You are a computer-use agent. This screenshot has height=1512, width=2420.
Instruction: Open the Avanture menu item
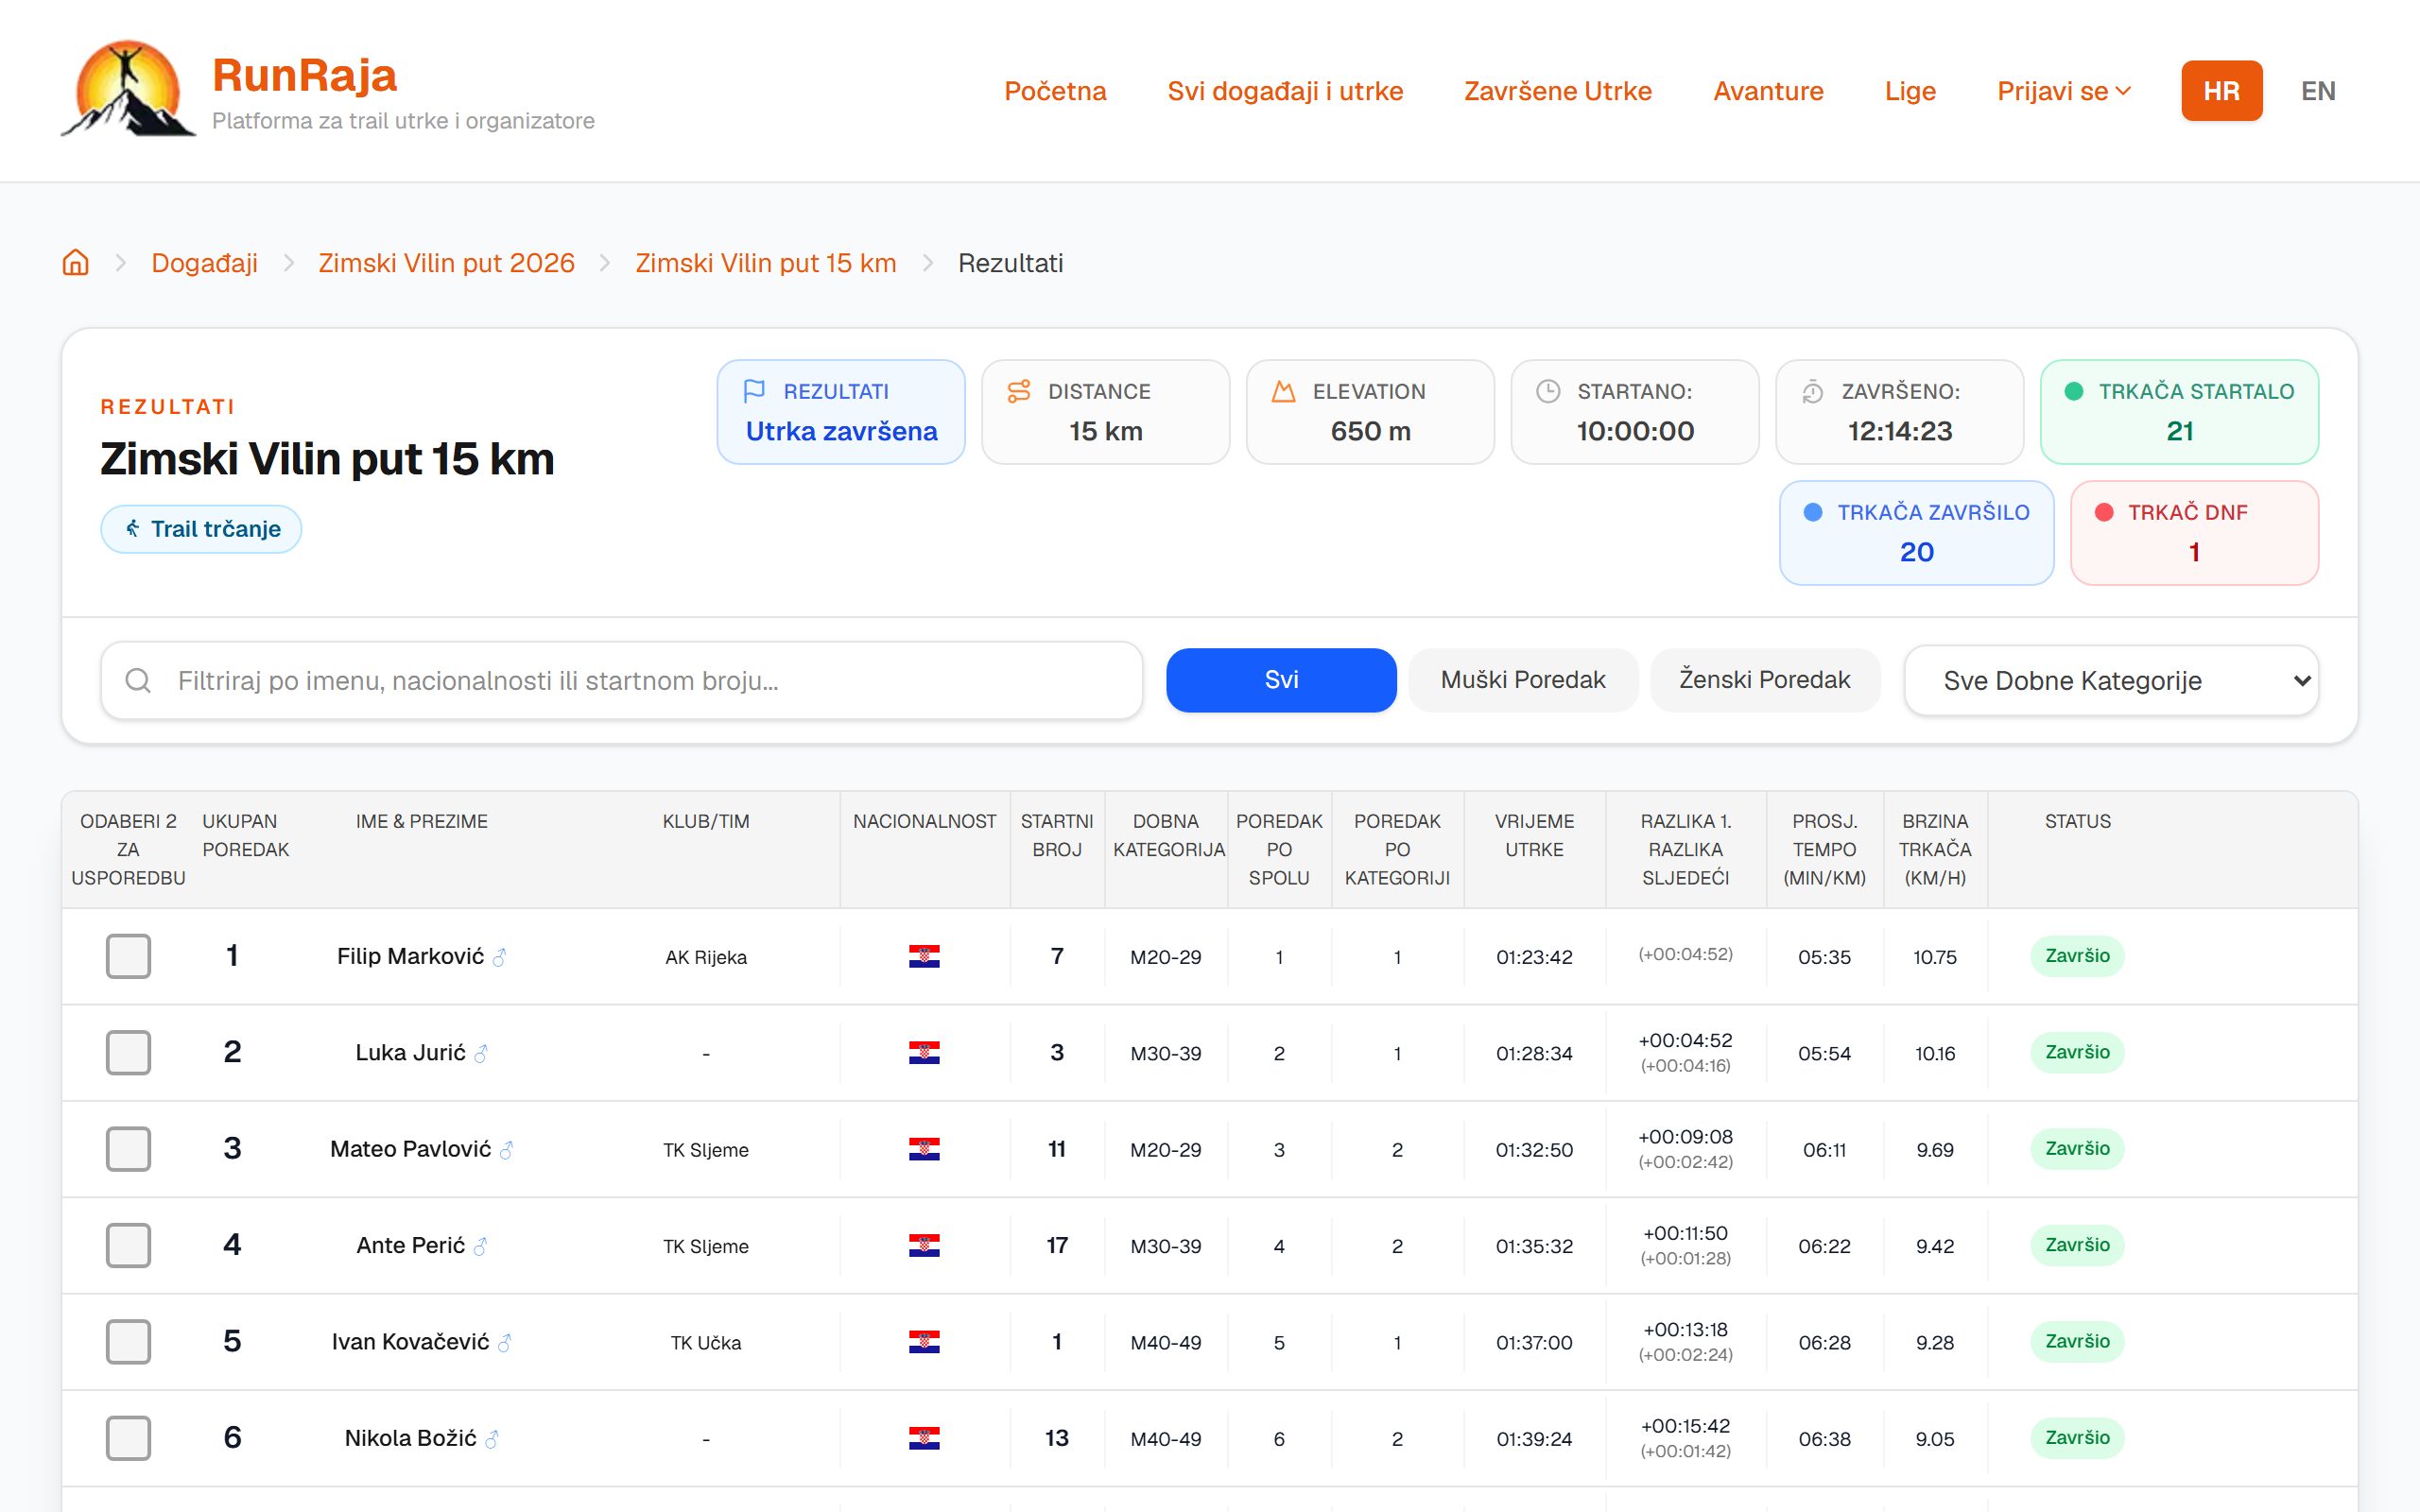tap(1768, 91)
